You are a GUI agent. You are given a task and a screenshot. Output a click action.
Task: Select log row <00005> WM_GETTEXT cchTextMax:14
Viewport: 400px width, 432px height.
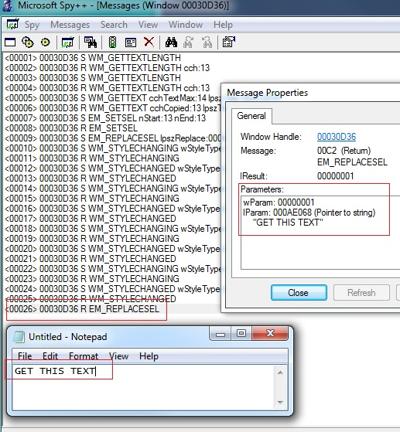[113, 98]
